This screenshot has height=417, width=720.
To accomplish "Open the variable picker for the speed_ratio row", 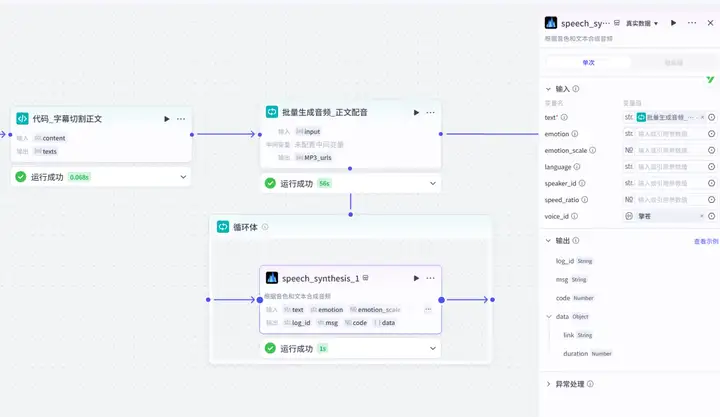I will [x=711, y=200].
